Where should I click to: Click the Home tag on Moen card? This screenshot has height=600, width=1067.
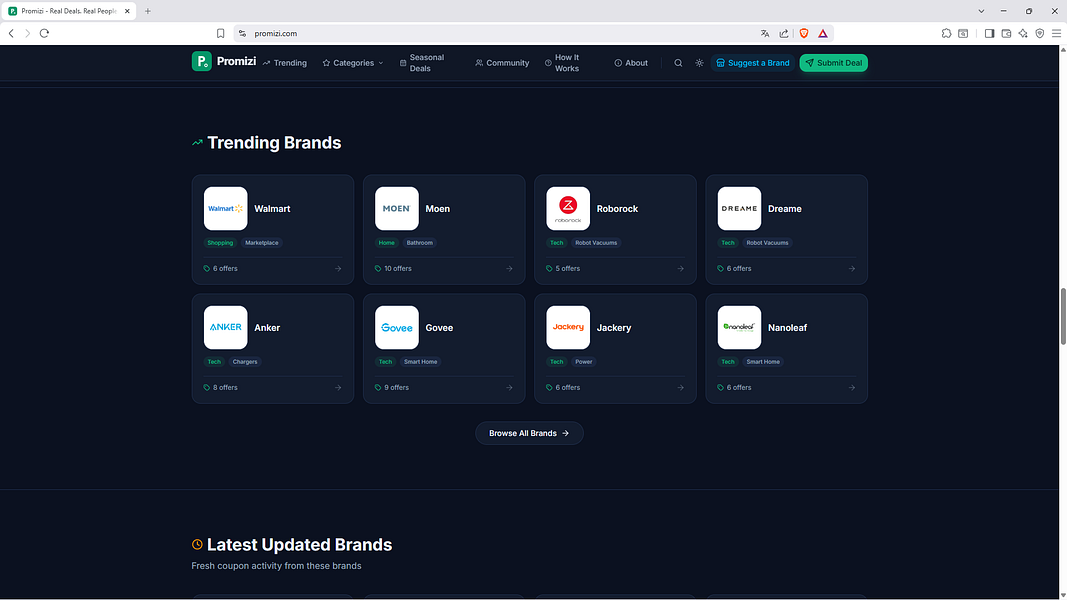[x=387, y=243]
